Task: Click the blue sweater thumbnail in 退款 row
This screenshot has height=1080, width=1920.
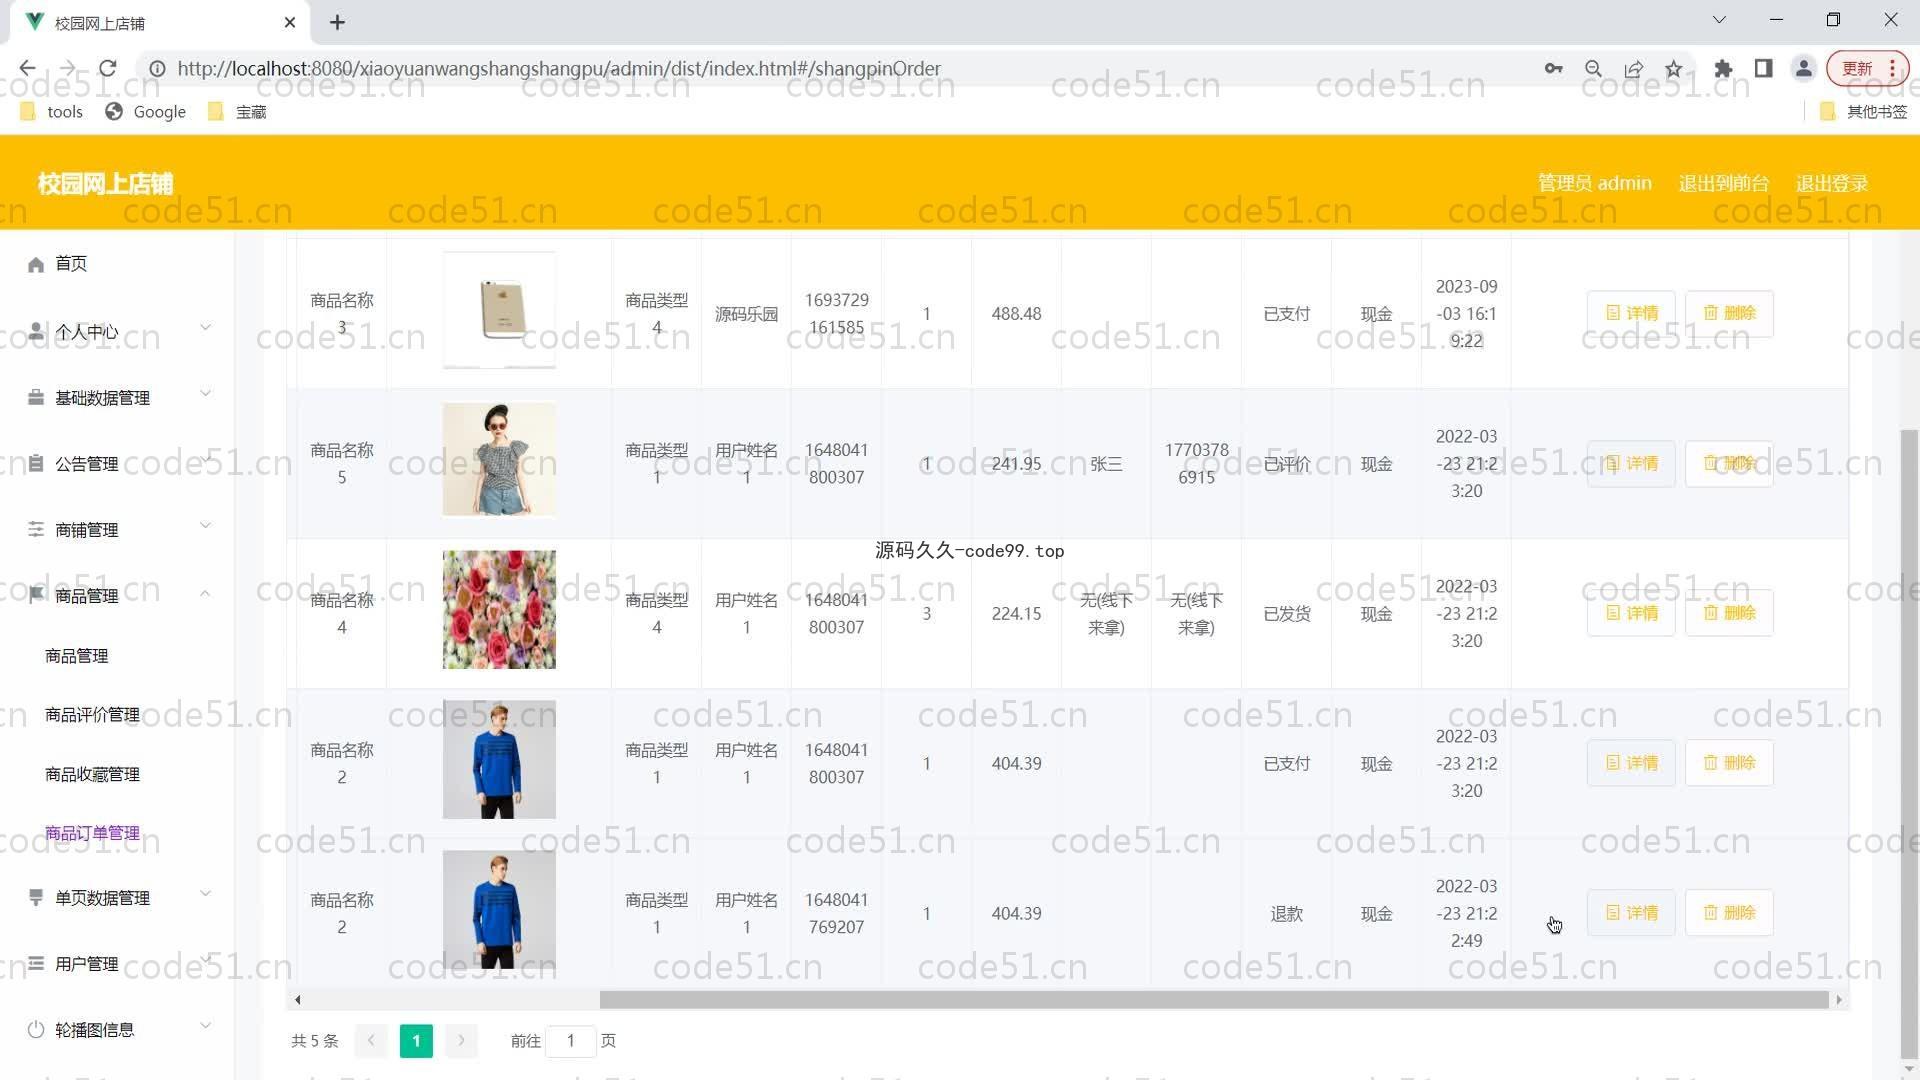Action: 499,910
